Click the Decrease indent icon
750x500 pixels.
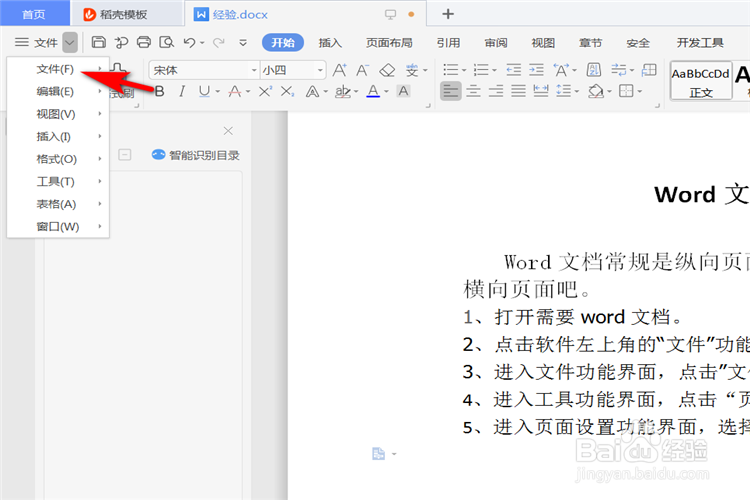pyautogui.click(x=514, y=70)
